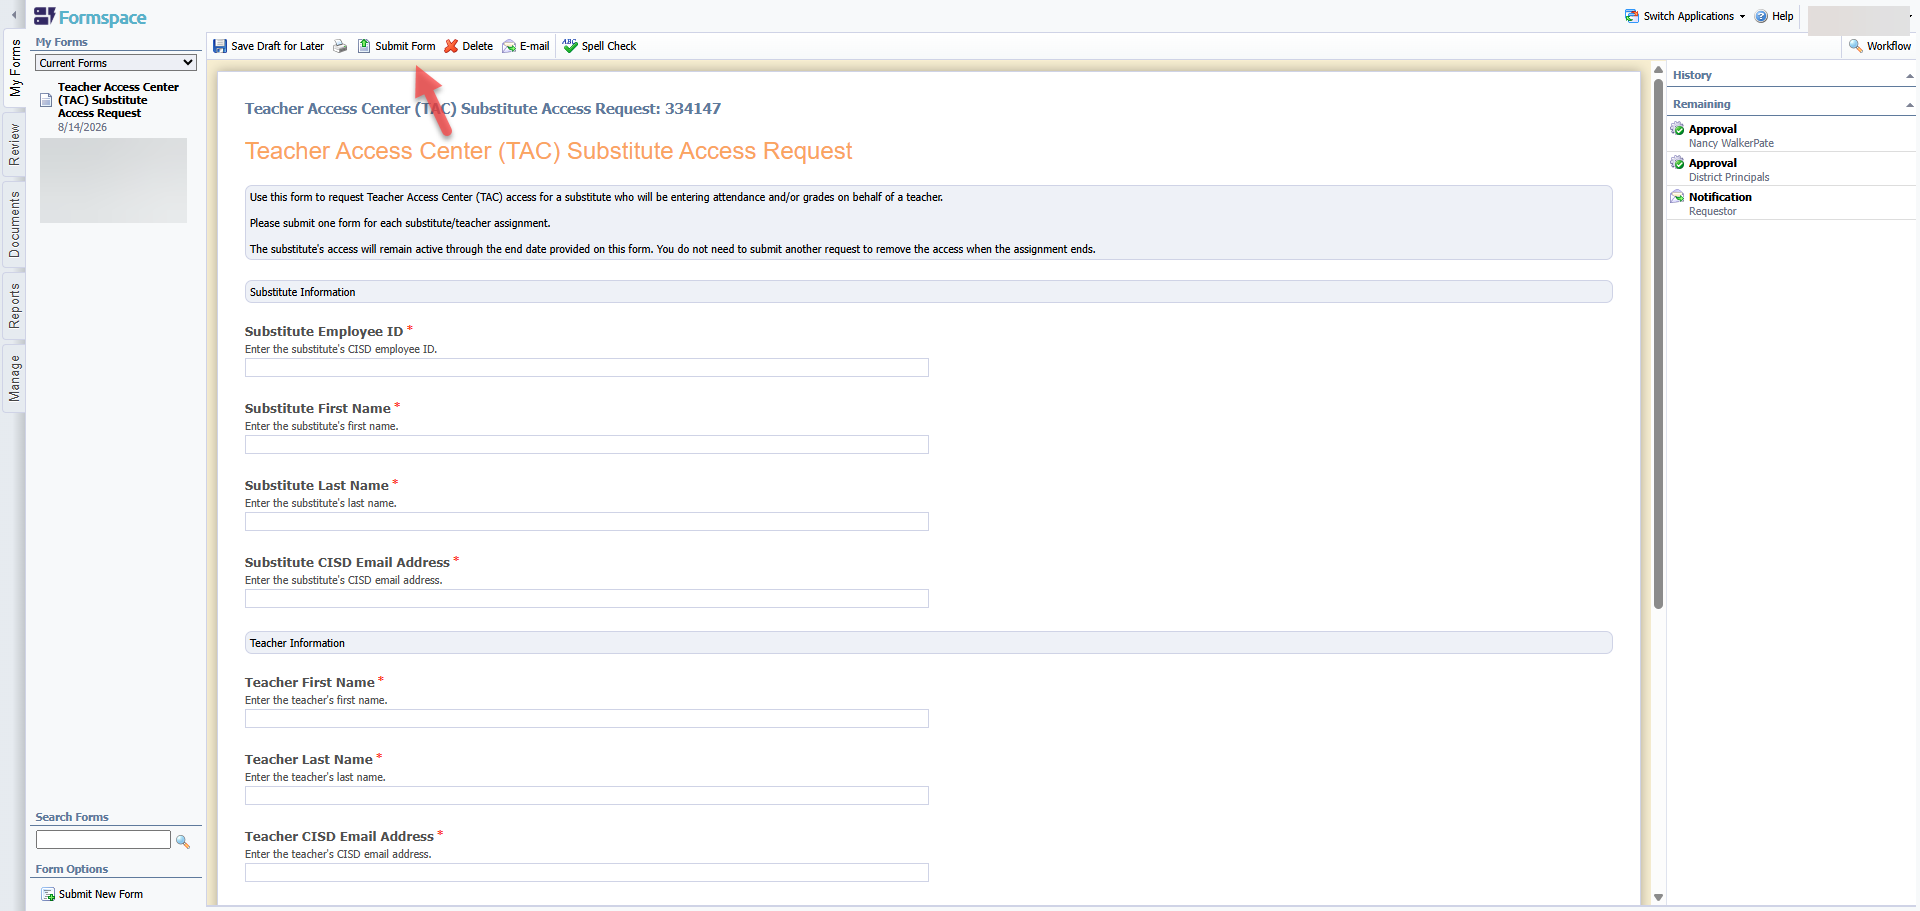Click the Teacher First Name field
Viewport: 1920px width, 911px height.
coord(587,719)
